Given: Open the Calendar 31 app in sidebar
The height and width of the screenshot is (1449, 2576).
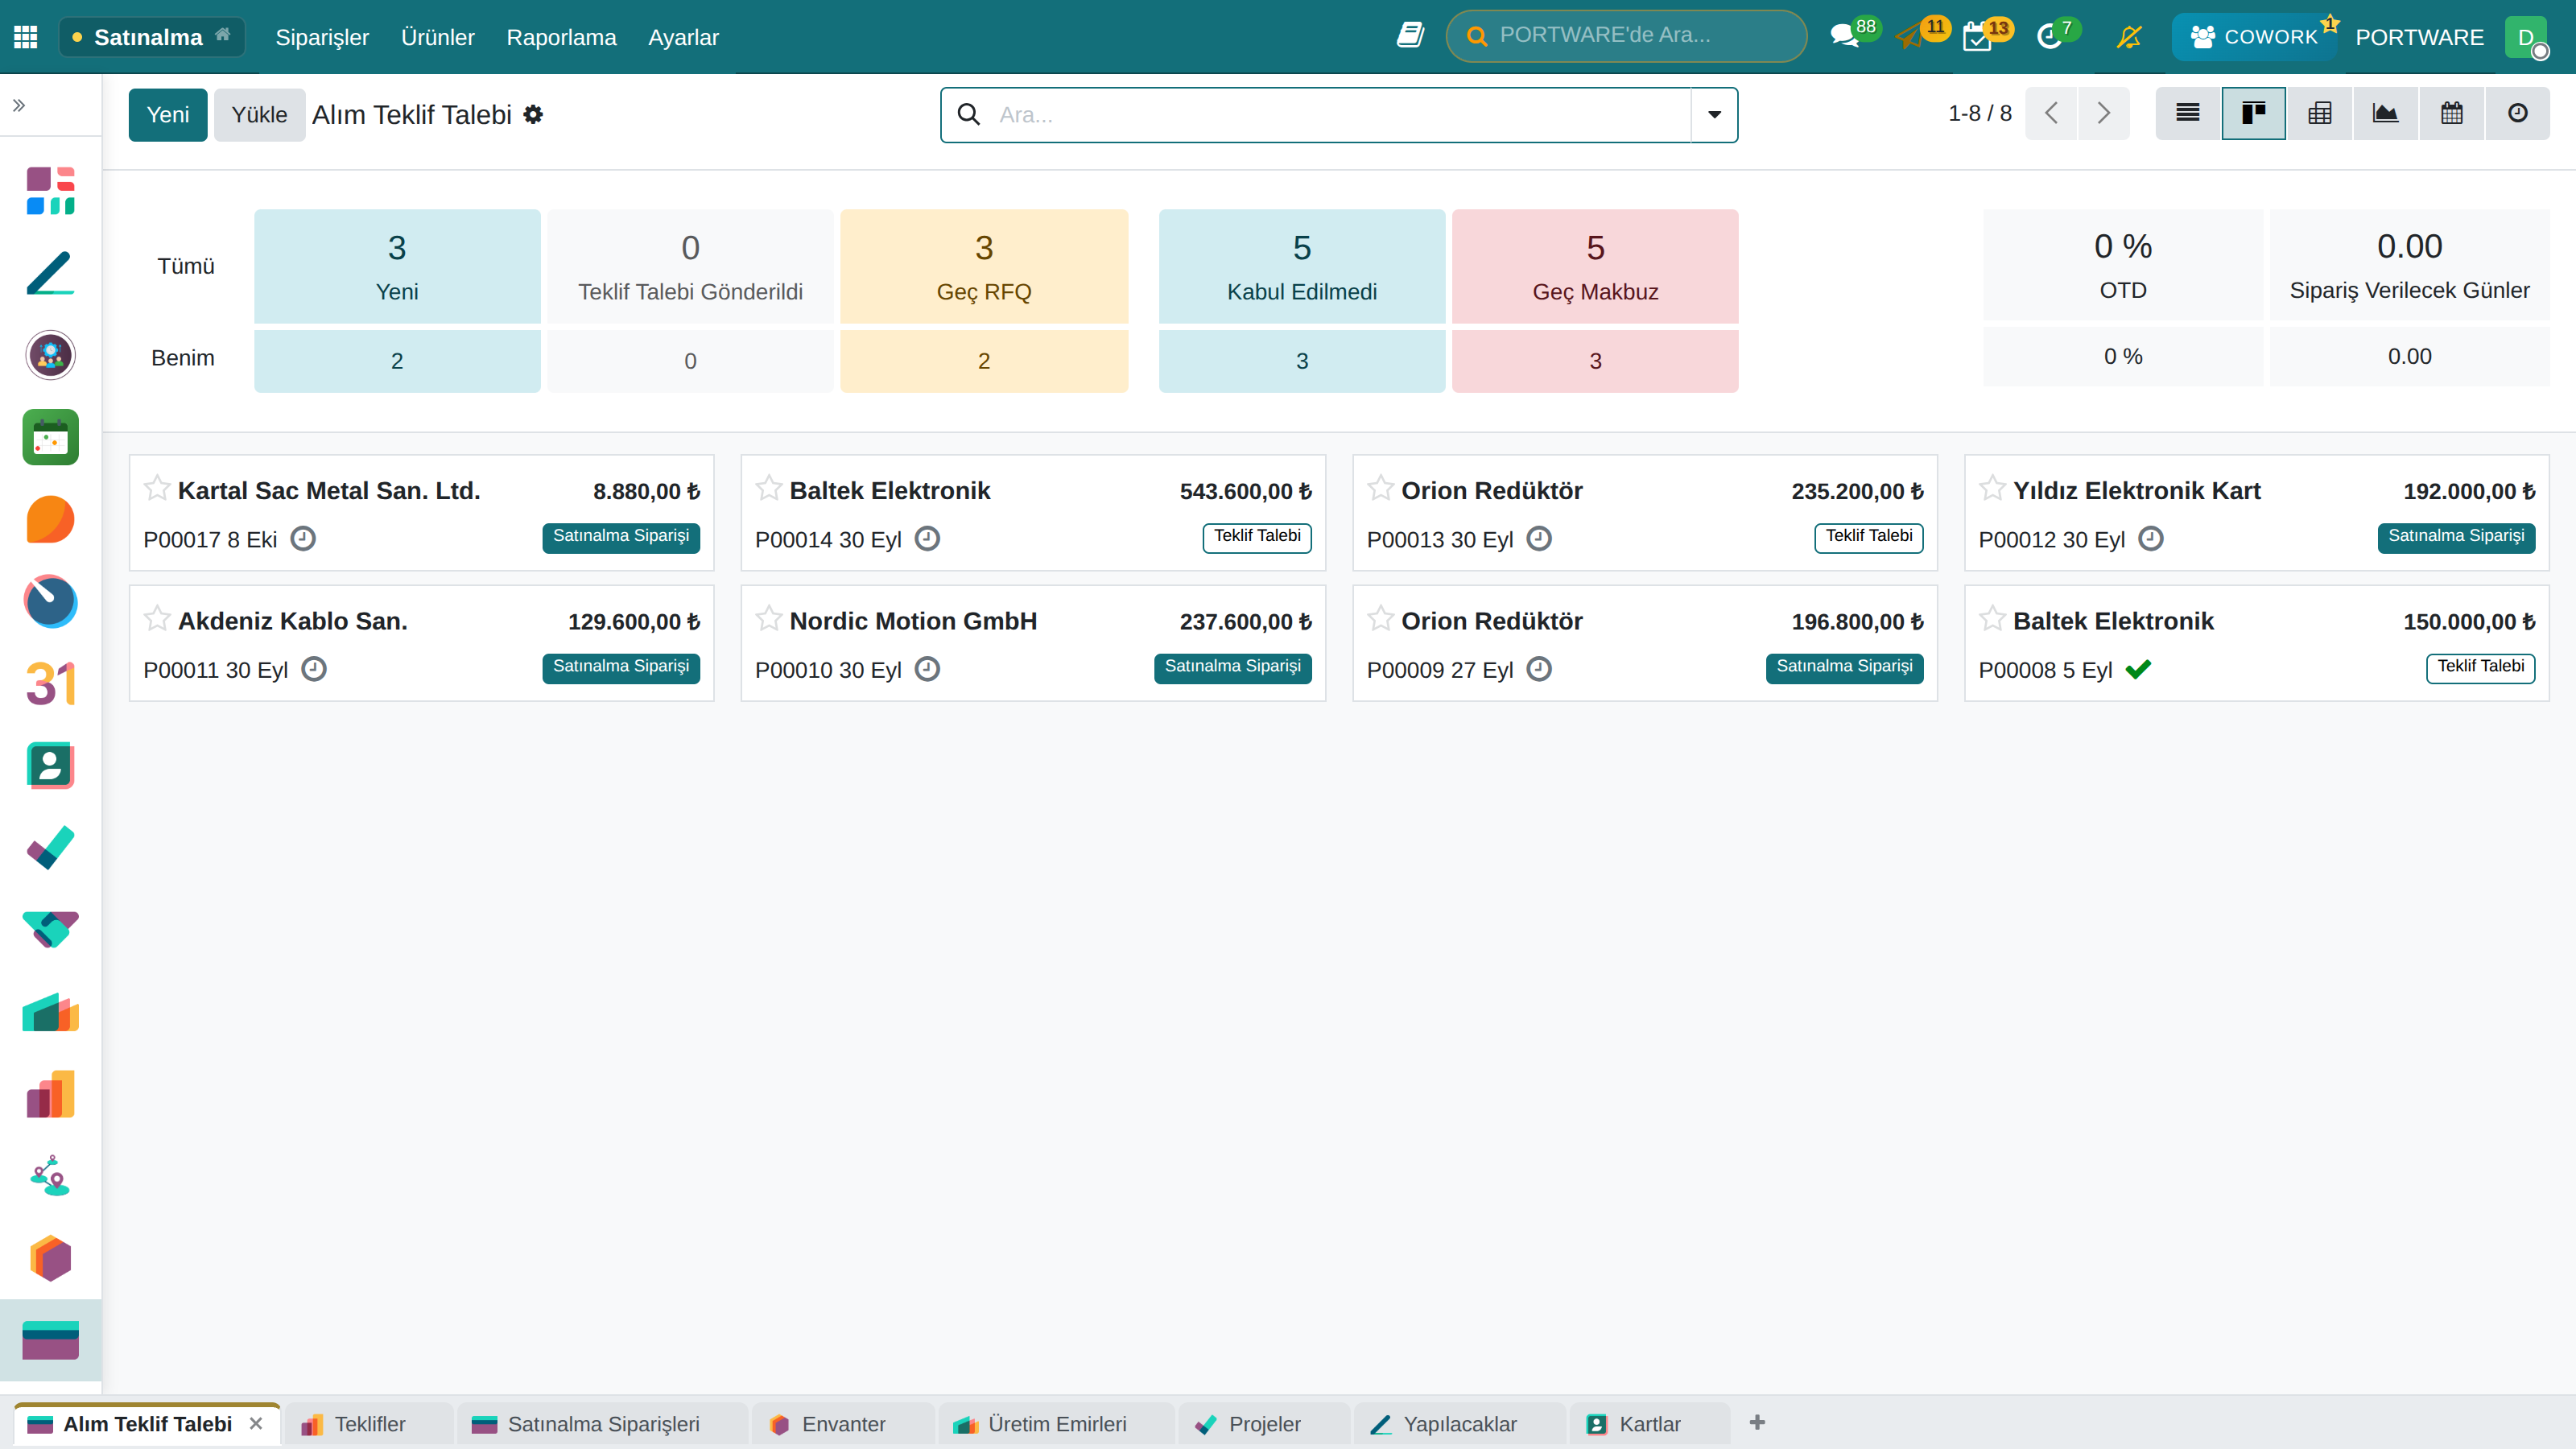Looking at the screenshot, I should (50, 684).
